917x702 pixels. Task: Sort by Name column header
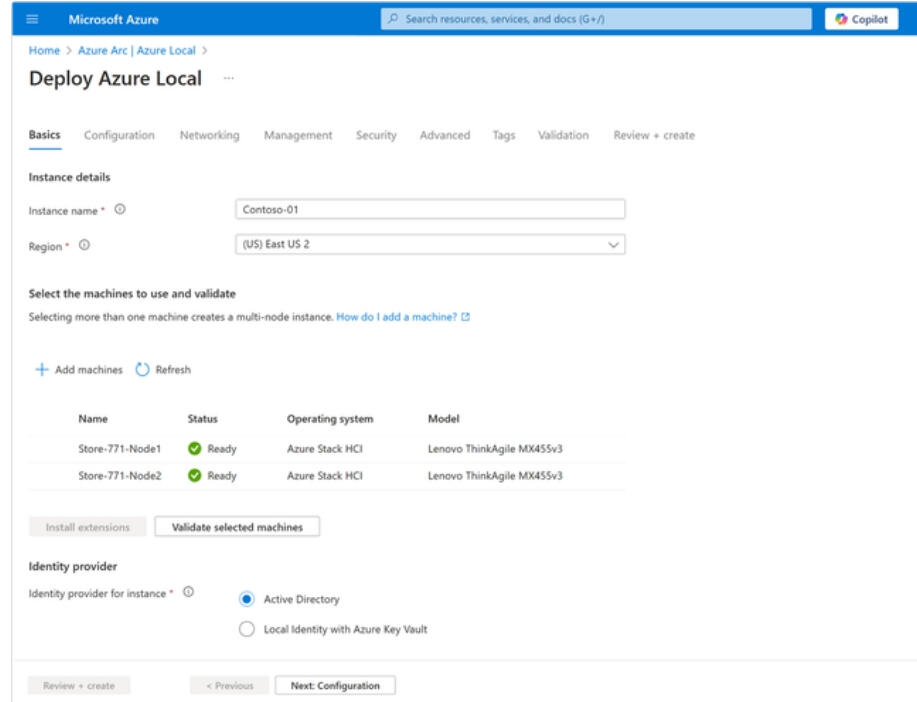click(x=93, y=419)
